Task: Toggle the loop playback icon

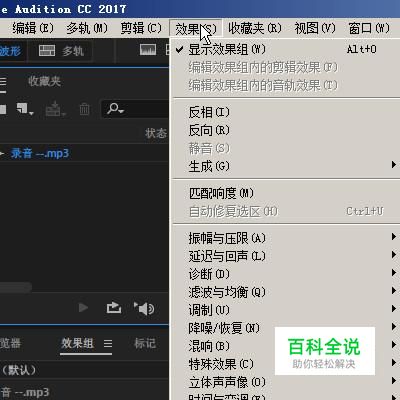Action: [x=114, y=308]
